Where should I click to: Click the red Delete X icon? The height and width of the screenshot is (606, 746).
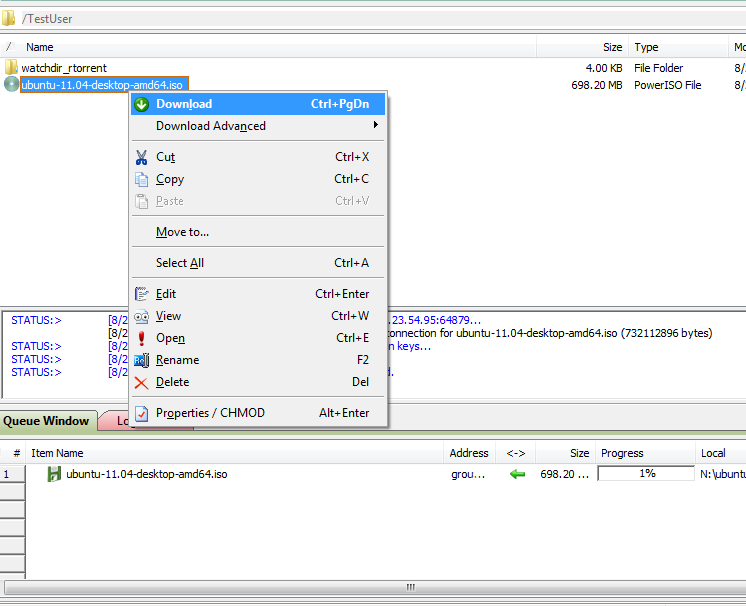141,382
